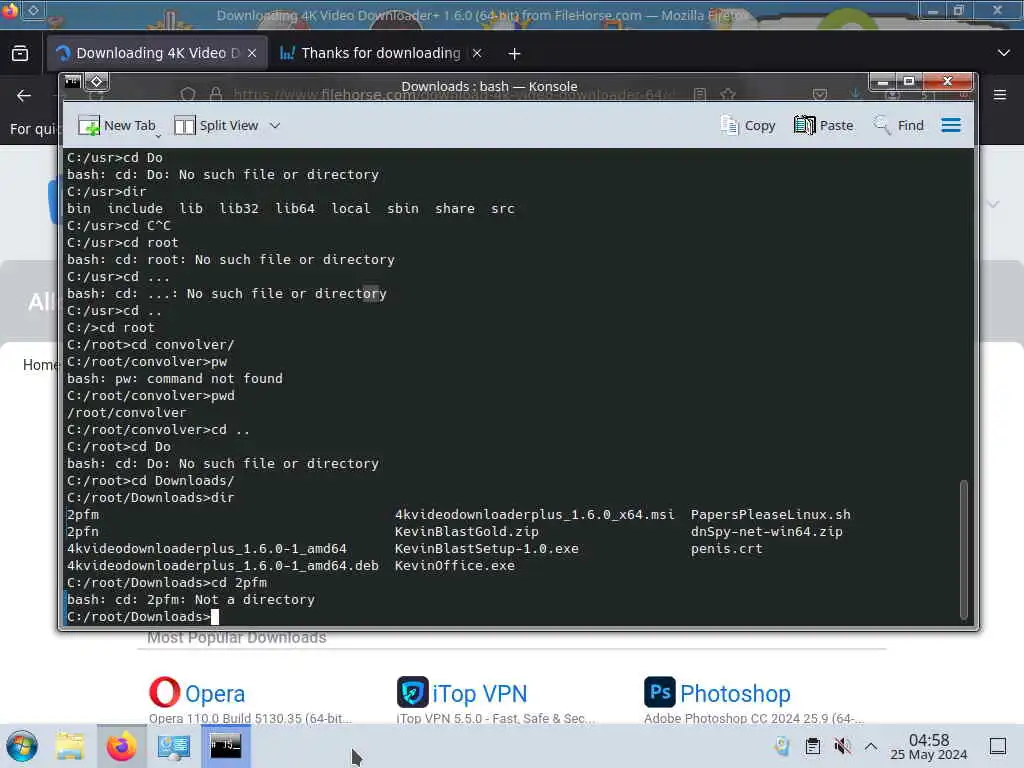The width and height of the screenshot is (1024, 768).
Task: Activate Konsole taskbar icon
Action: coord(225,745)
